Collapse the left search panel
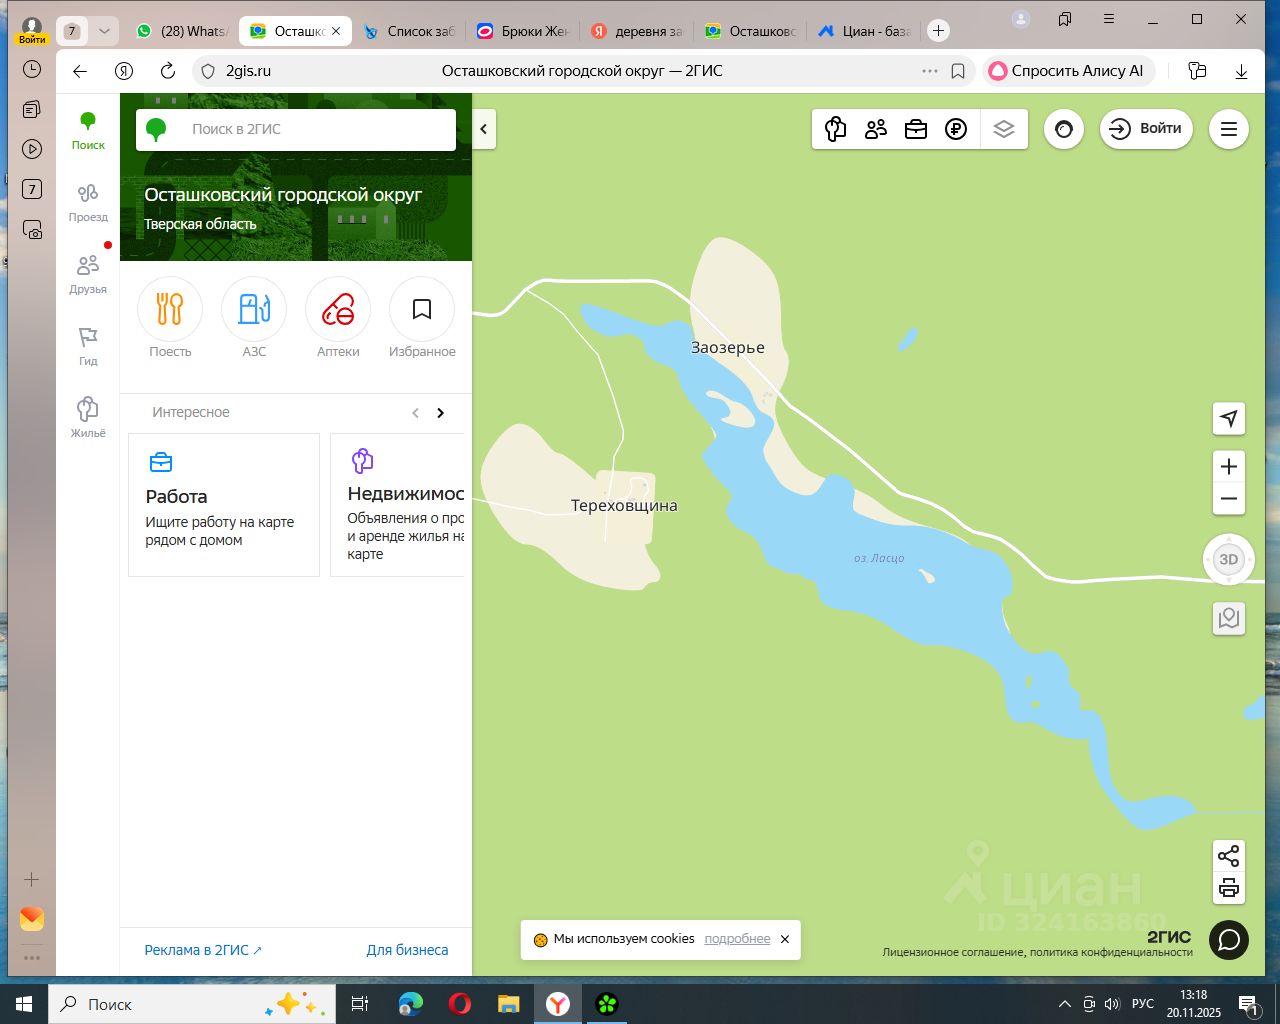 click(484, 129)
